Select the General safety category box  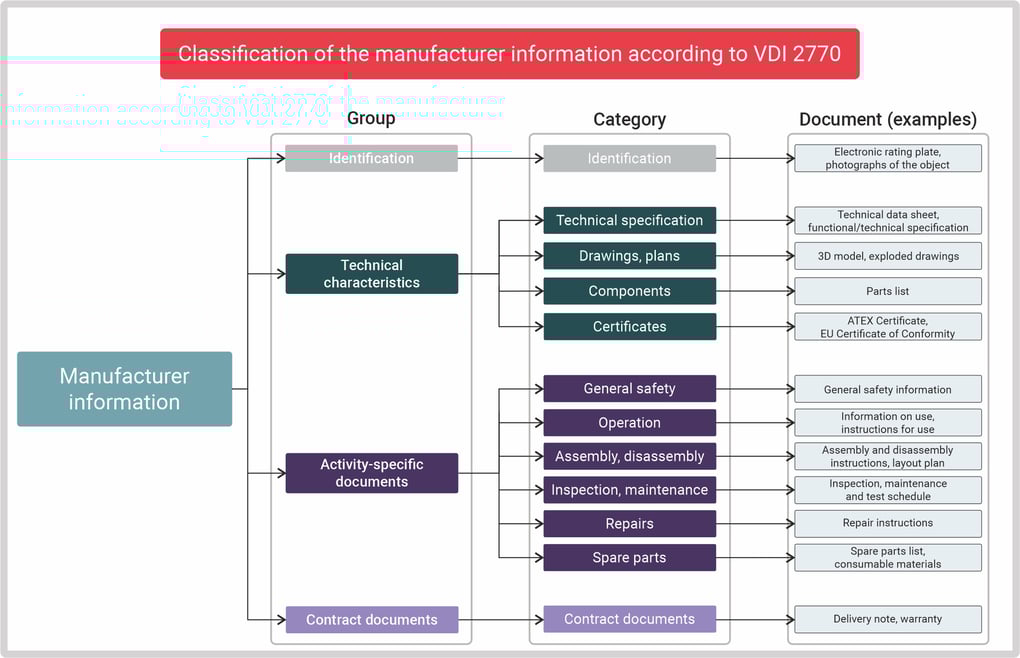(630, 388)
